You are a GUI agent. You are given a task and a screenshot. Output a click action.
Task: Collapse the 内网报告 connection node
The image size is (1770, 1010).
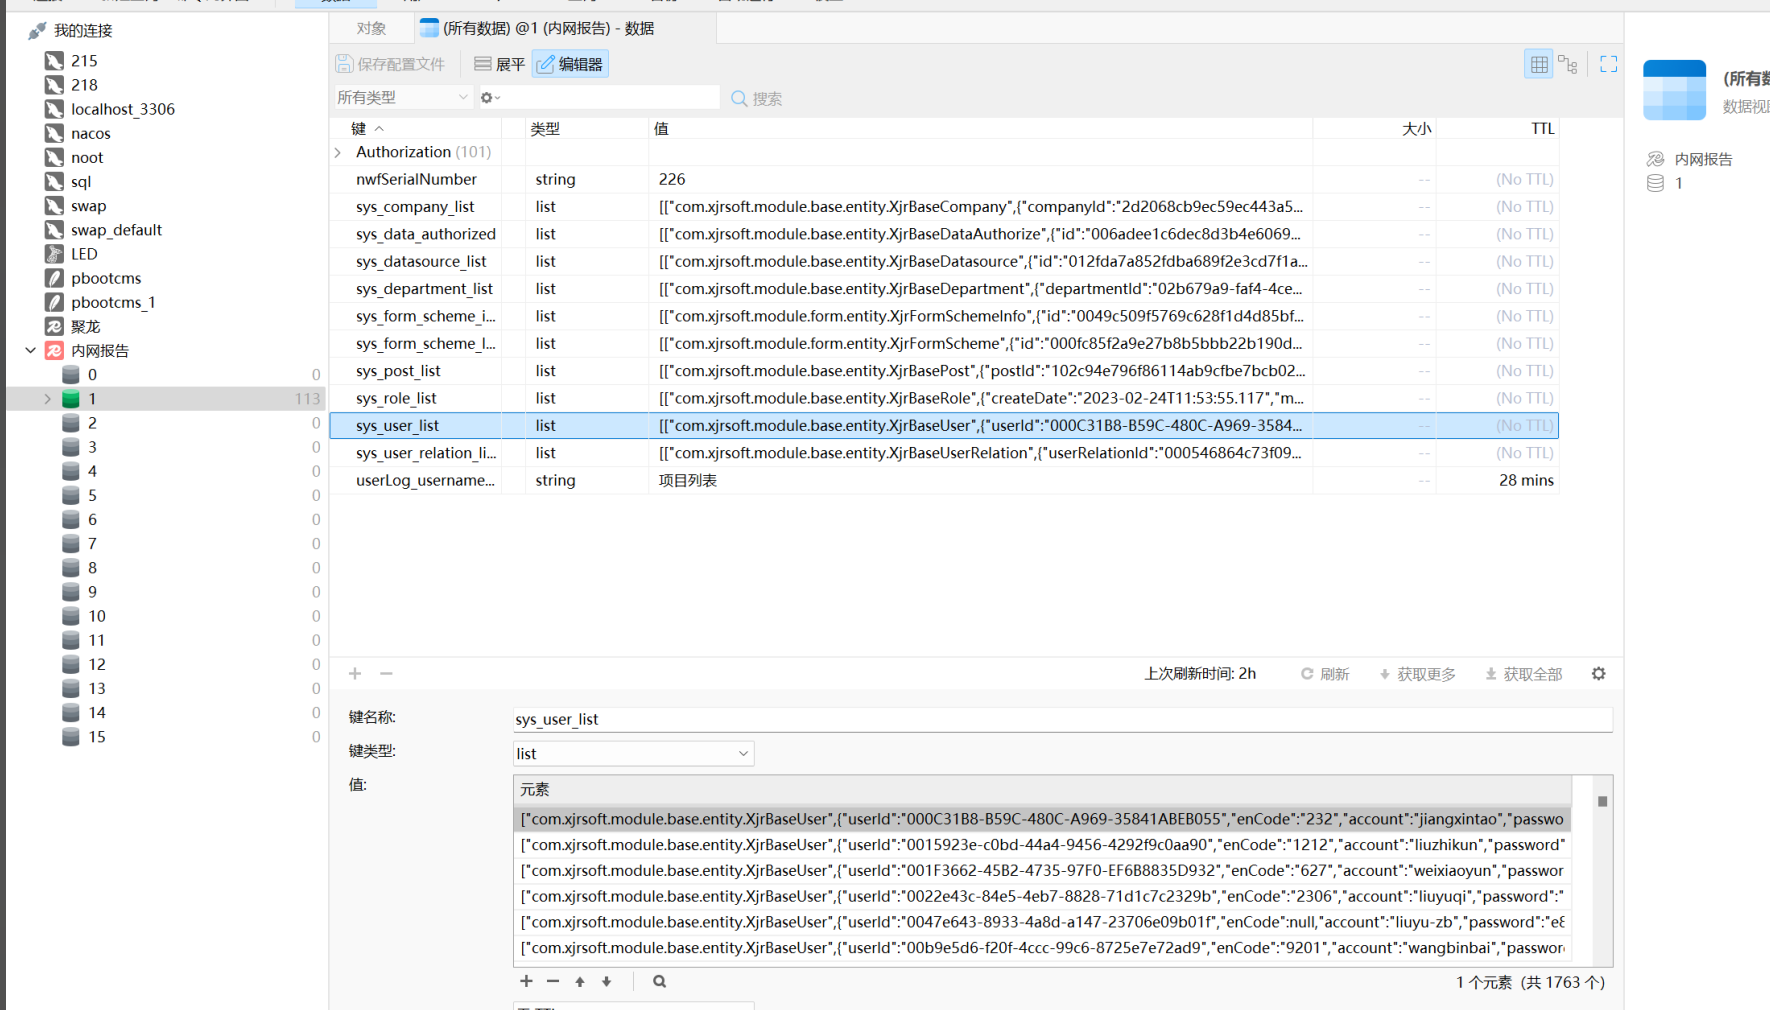pos(31,350)
